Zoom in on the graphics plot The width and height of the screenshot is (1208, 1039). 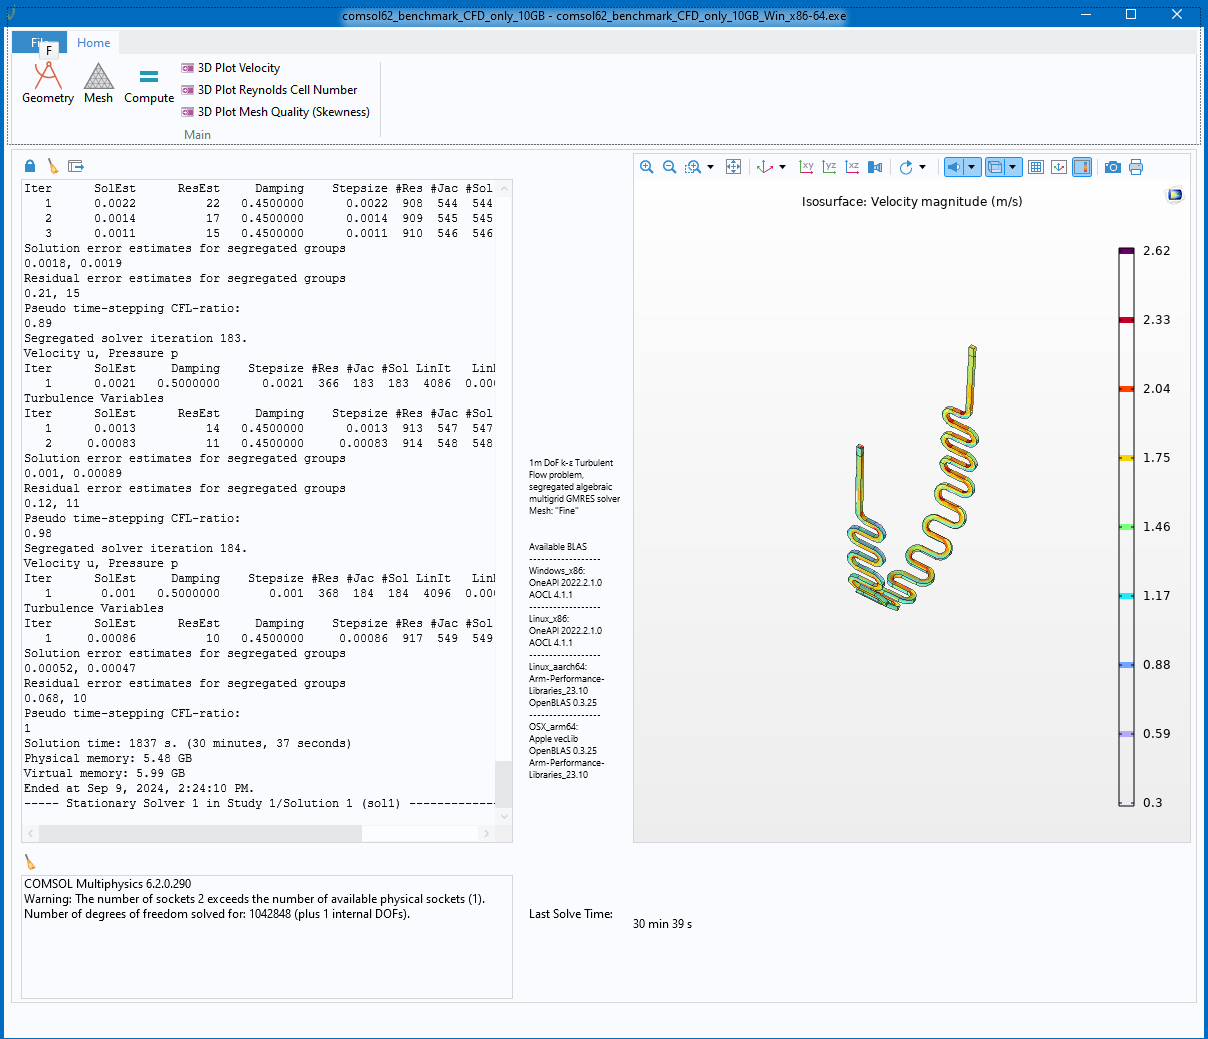point(647,167)
